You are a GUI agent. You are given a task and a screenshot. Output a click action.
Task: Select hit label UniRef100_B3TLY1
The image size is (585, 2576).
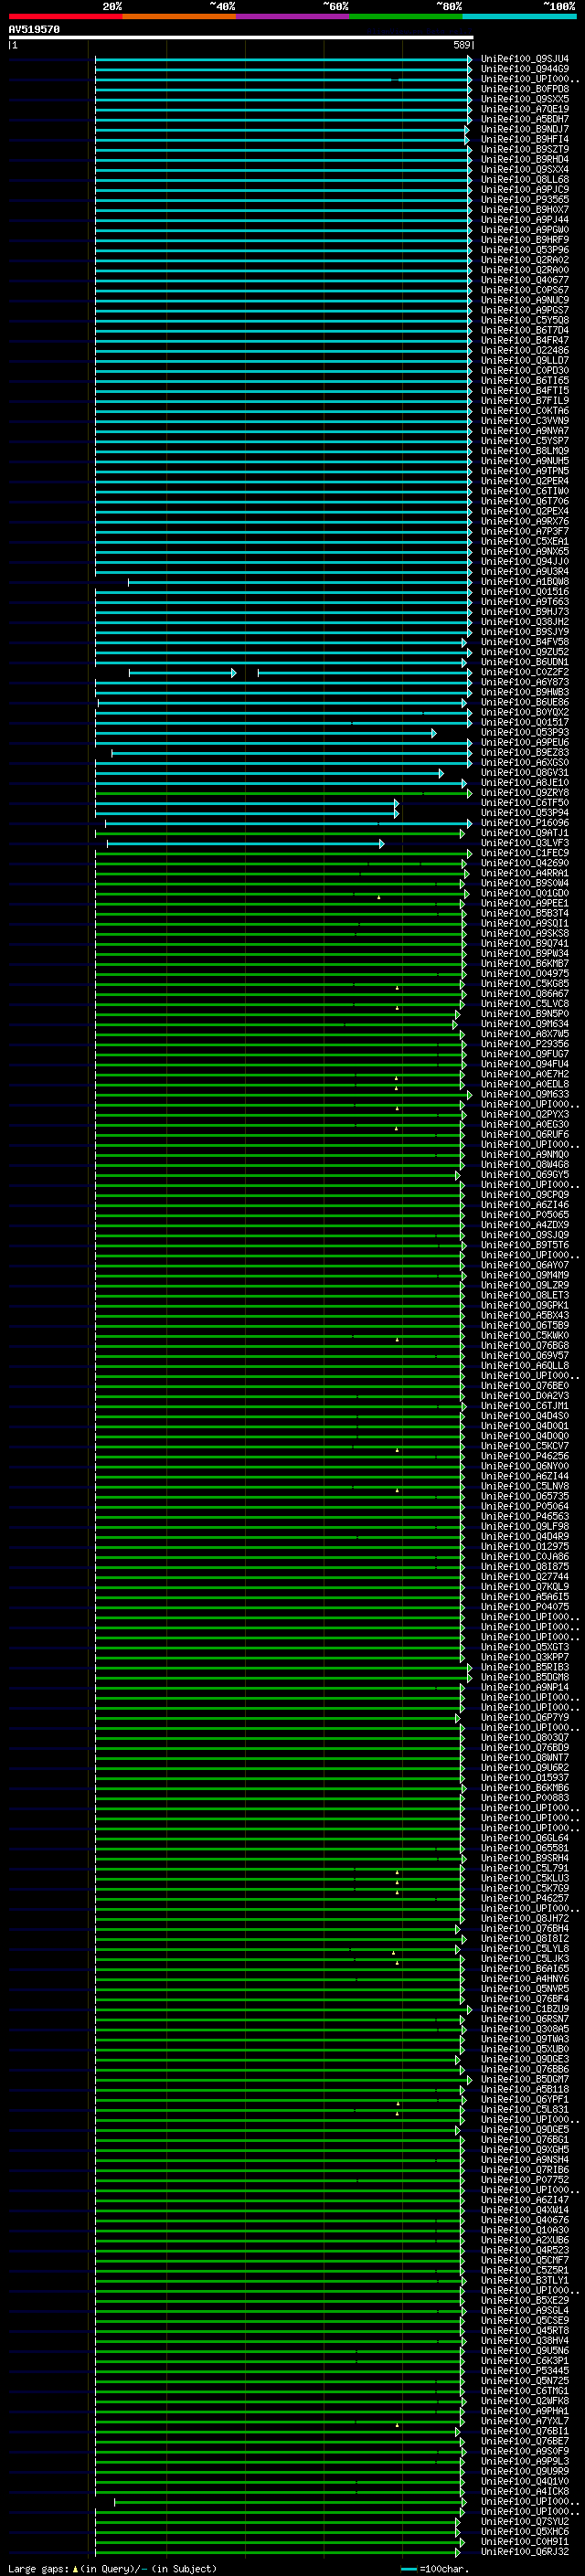tap(525, 2280)
